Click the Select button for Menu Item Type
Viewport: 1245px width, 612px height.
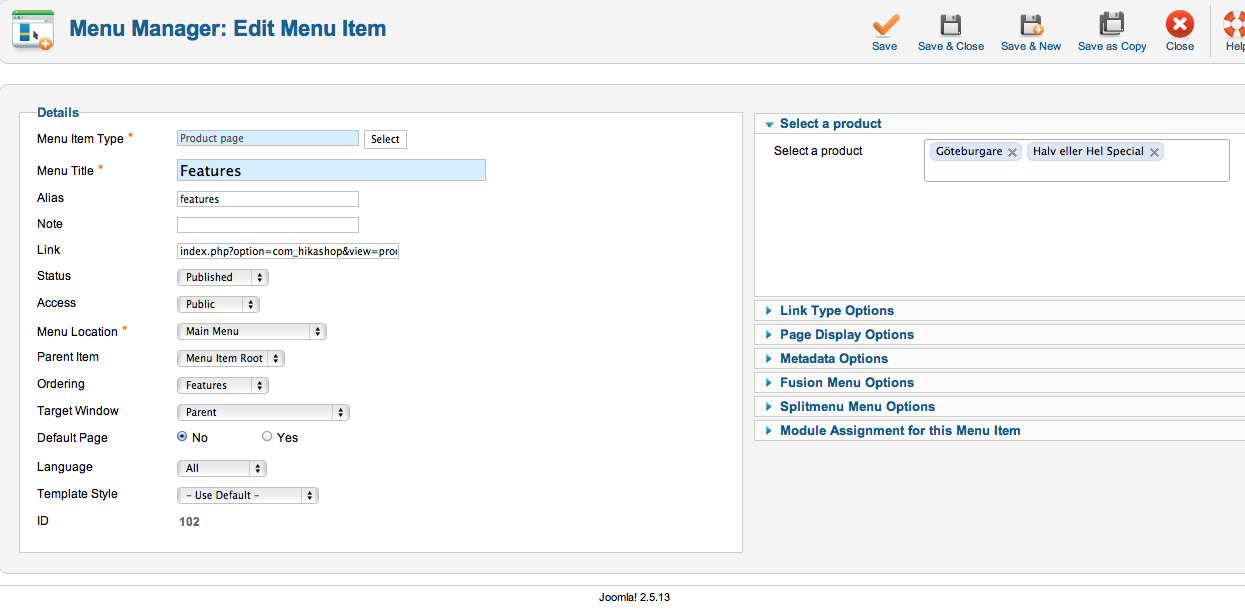(x=385, y=140)
